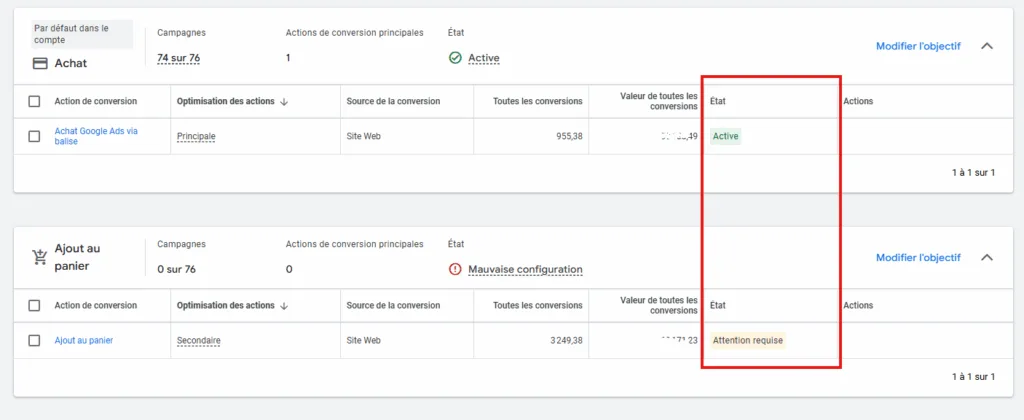The width and height of the screenshot is (1024, 420).
Task: Tick the select-all checkbox in Achat table header
Action: point(35,101)
